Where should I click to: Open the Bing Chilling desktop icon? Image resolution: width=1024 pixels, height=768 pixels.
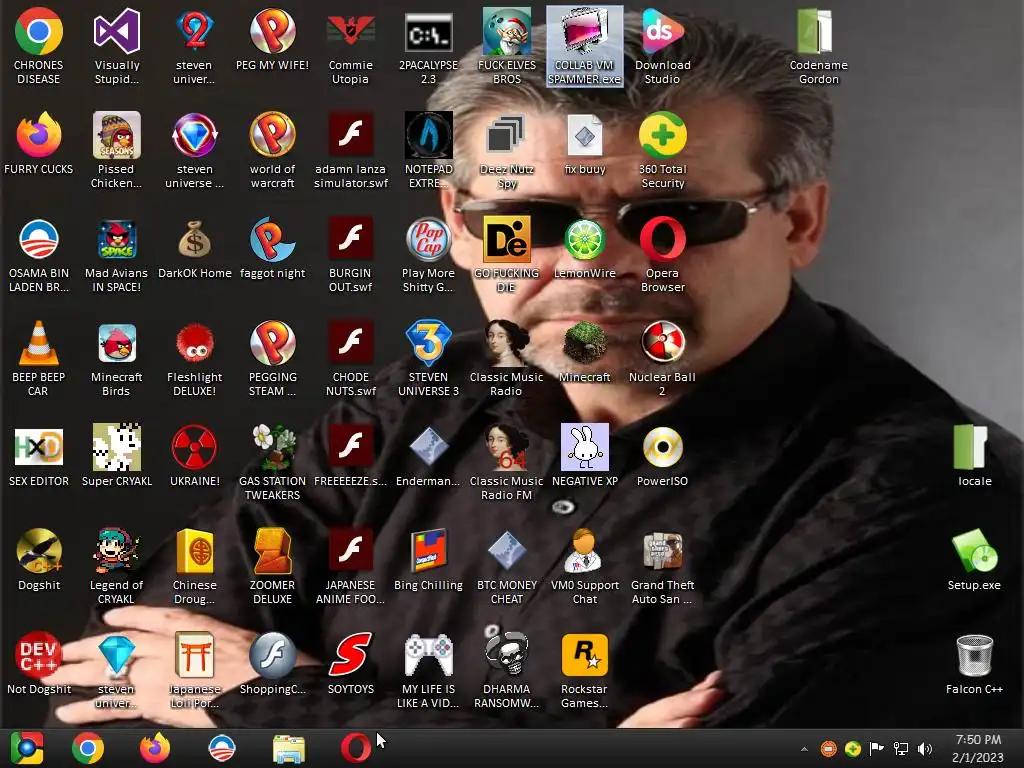coord(428,551)
